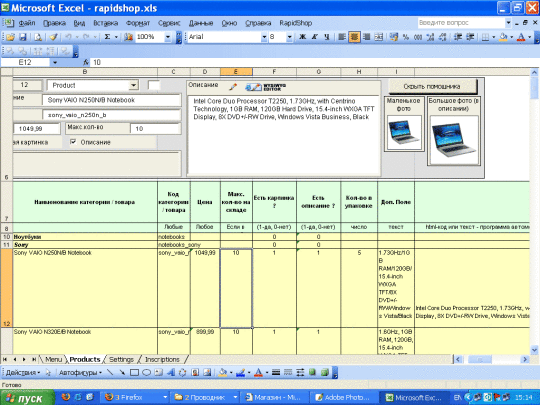540x405 pixels.
Task: Toggle center alignment in the toolbar
Action: click(x=354, y=37)
